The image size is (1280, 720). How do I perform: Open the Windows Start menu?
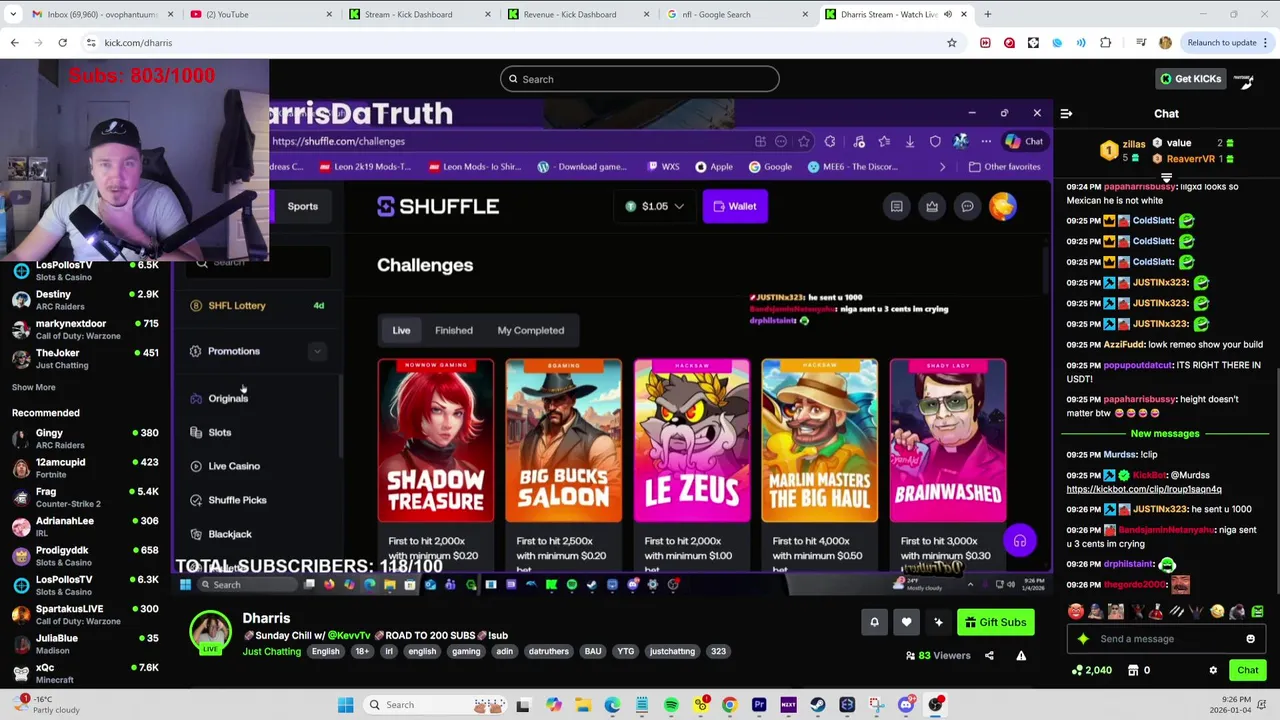345,705
